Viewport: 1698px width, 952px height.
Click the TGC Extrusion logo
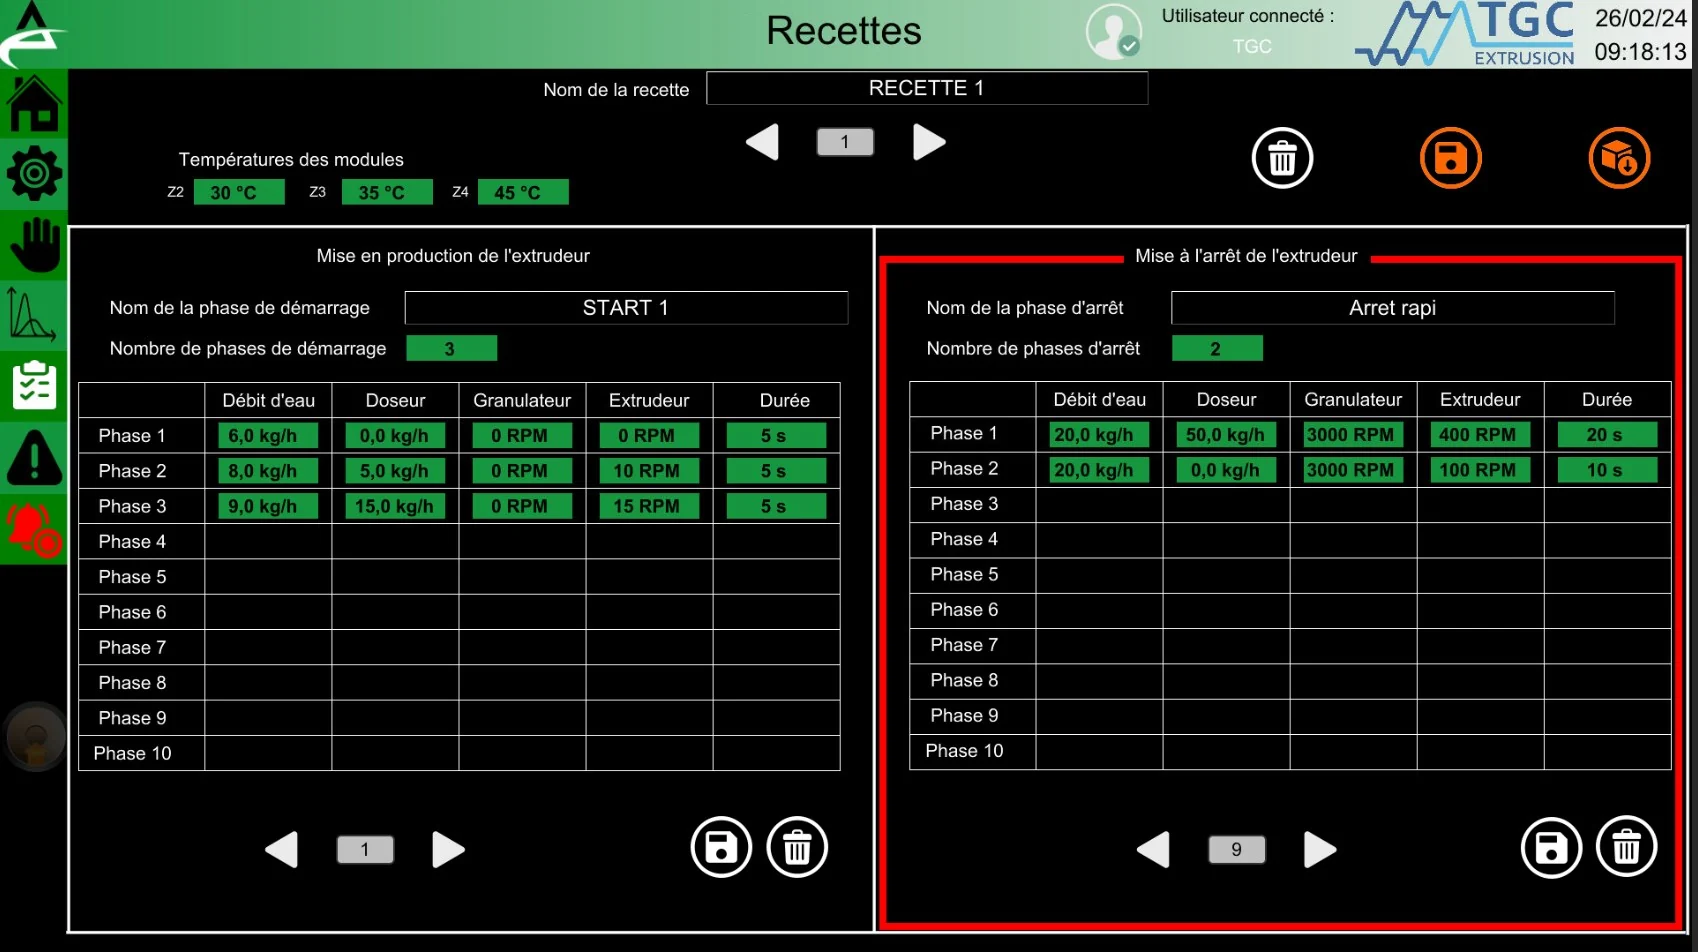point(1466,34)
